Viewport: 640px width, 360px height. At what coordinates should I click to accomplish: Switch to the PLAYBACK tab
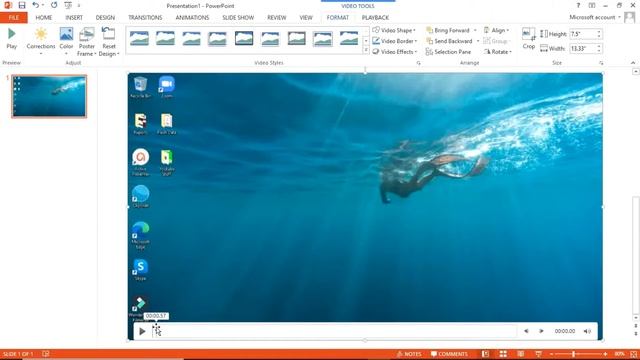(375, 18)
